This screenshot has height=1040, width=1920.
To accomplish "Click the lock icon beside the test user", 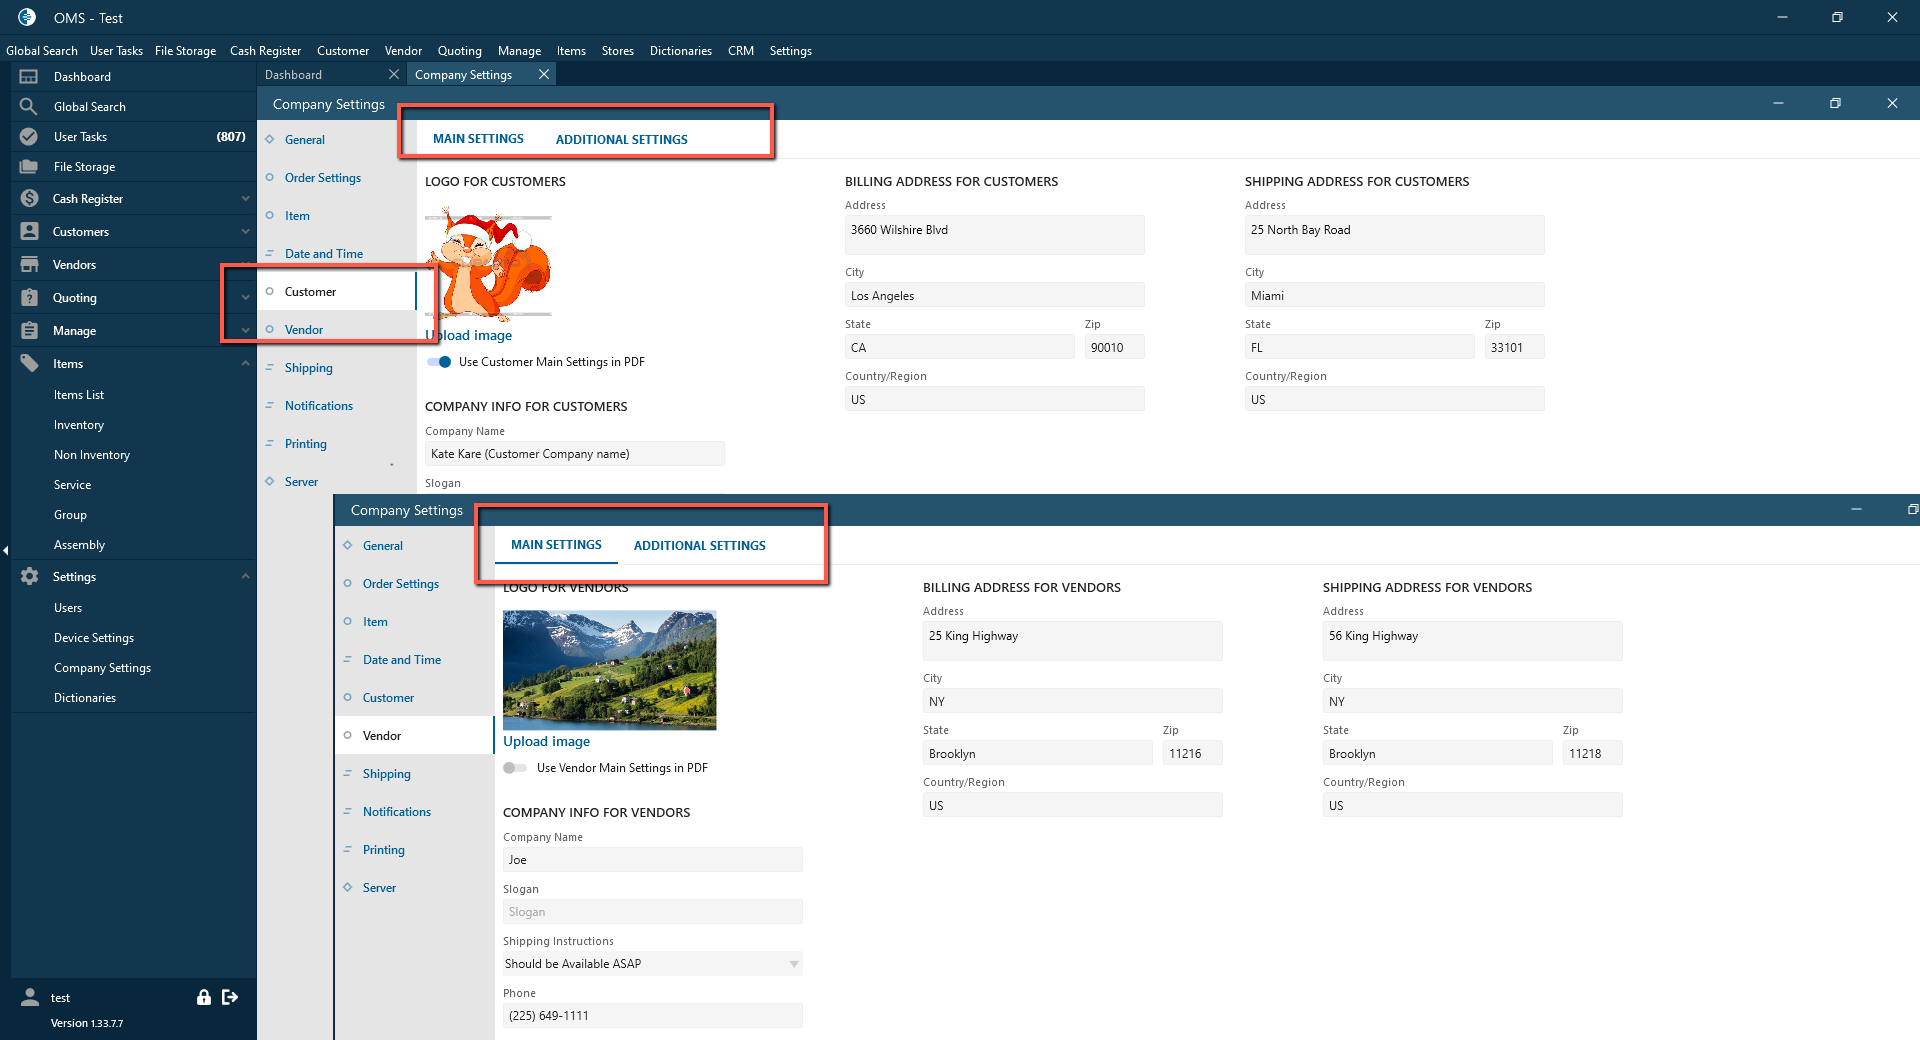I will click(x=204, y=997).
